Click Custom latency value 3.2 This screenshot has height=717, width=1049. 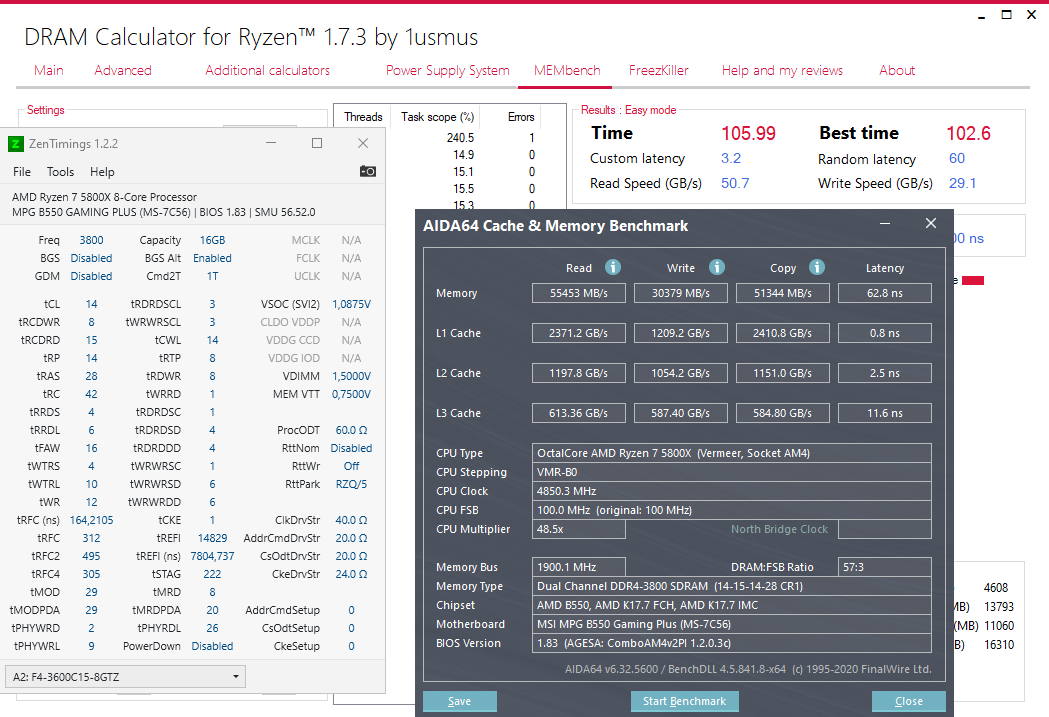coord(731,159)
